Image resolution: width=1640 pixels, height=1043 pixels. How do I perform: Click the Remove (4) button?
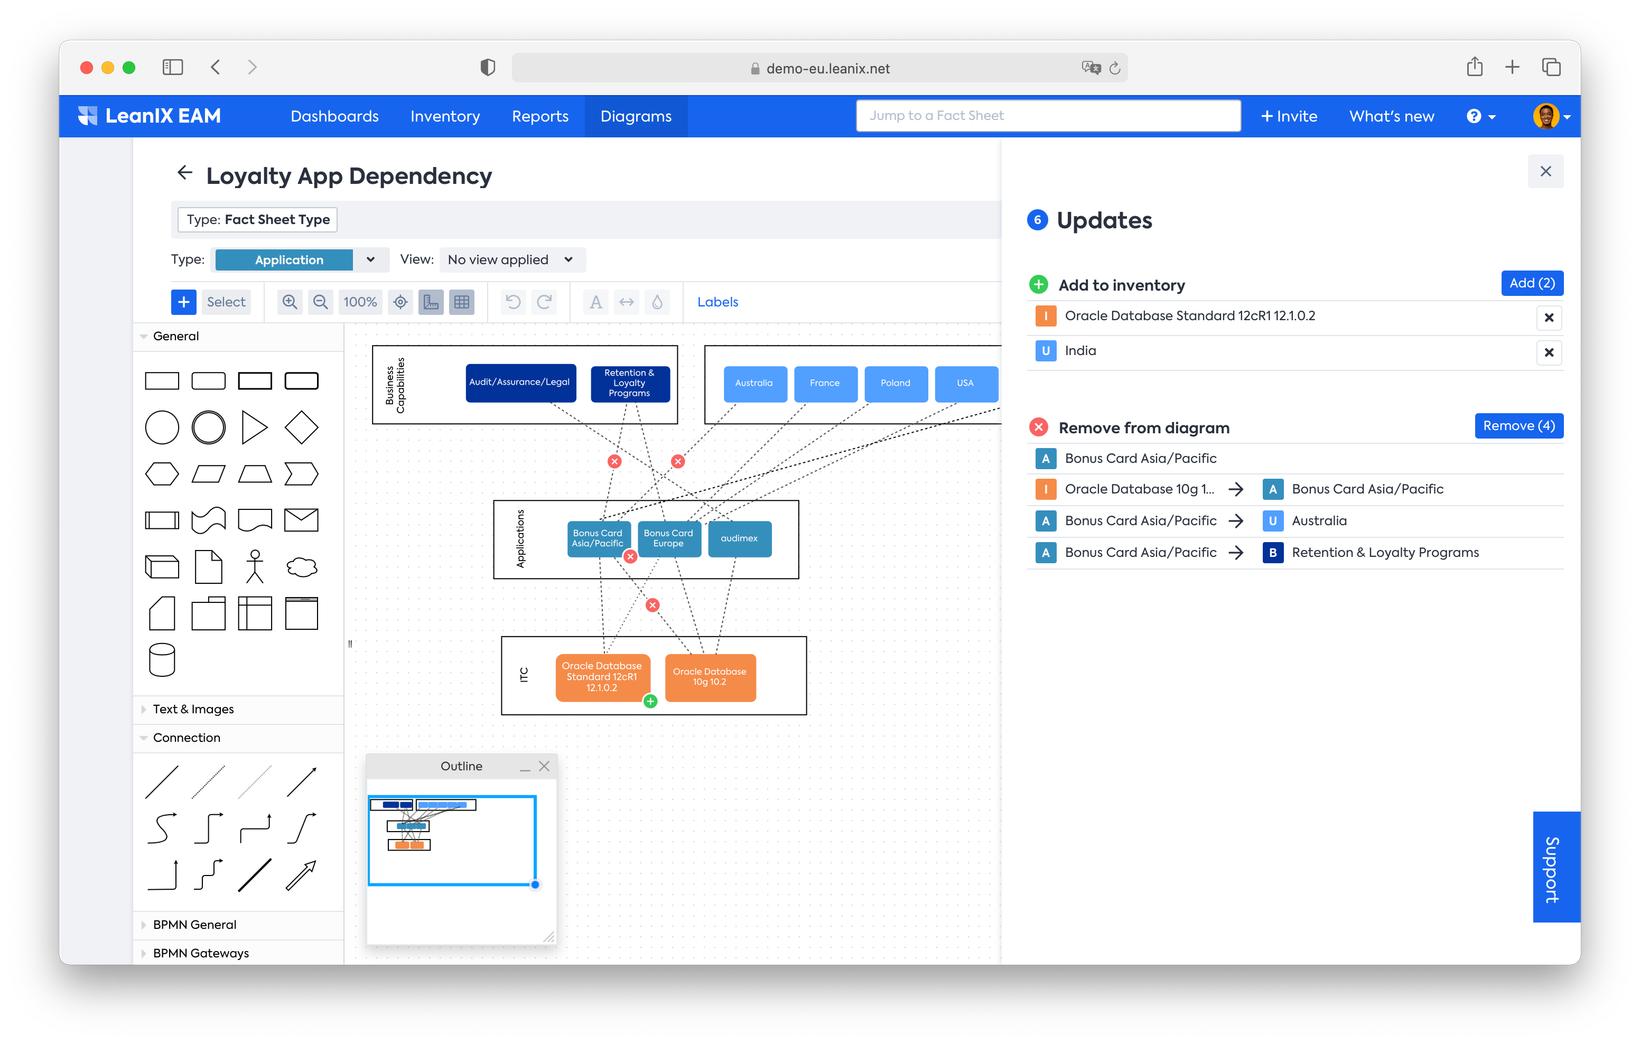tap(1519, 426)
